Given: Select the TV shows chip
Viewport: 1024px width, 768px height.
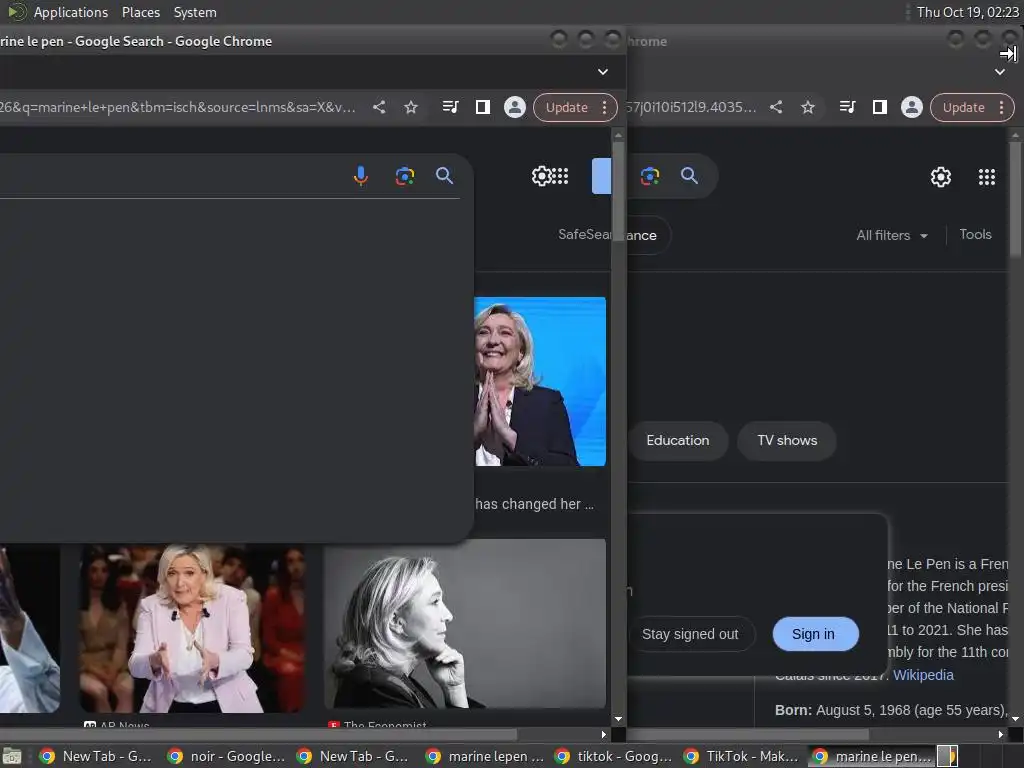Looking at the screenshot, I should click(787, 440).
